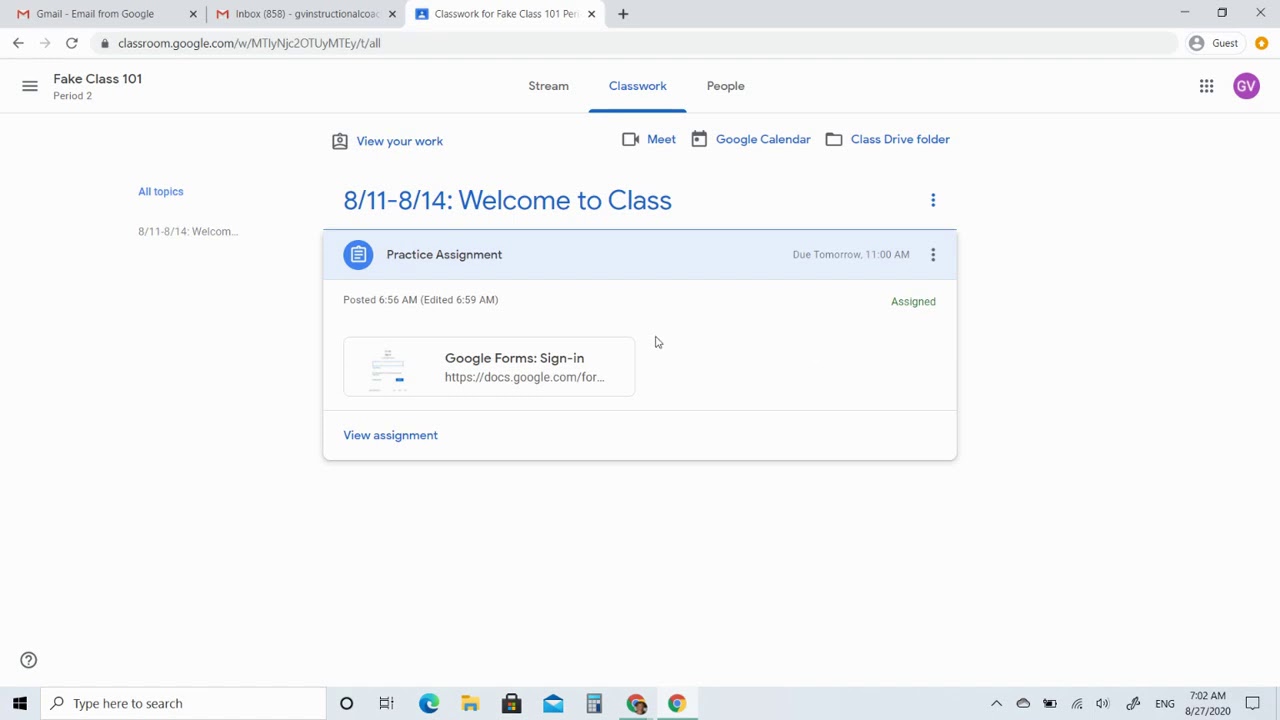1280x720 pixels.
Task: Open the taskbar volume control
Action: tap(1102, 703)
